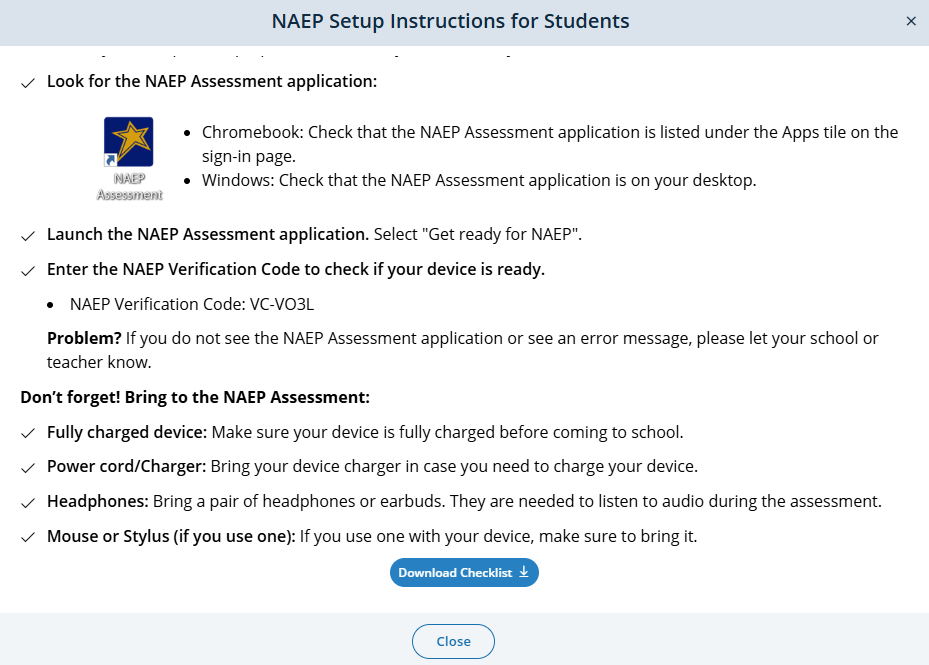Dismiss the dialog with the top-right X

click(911, 21)
